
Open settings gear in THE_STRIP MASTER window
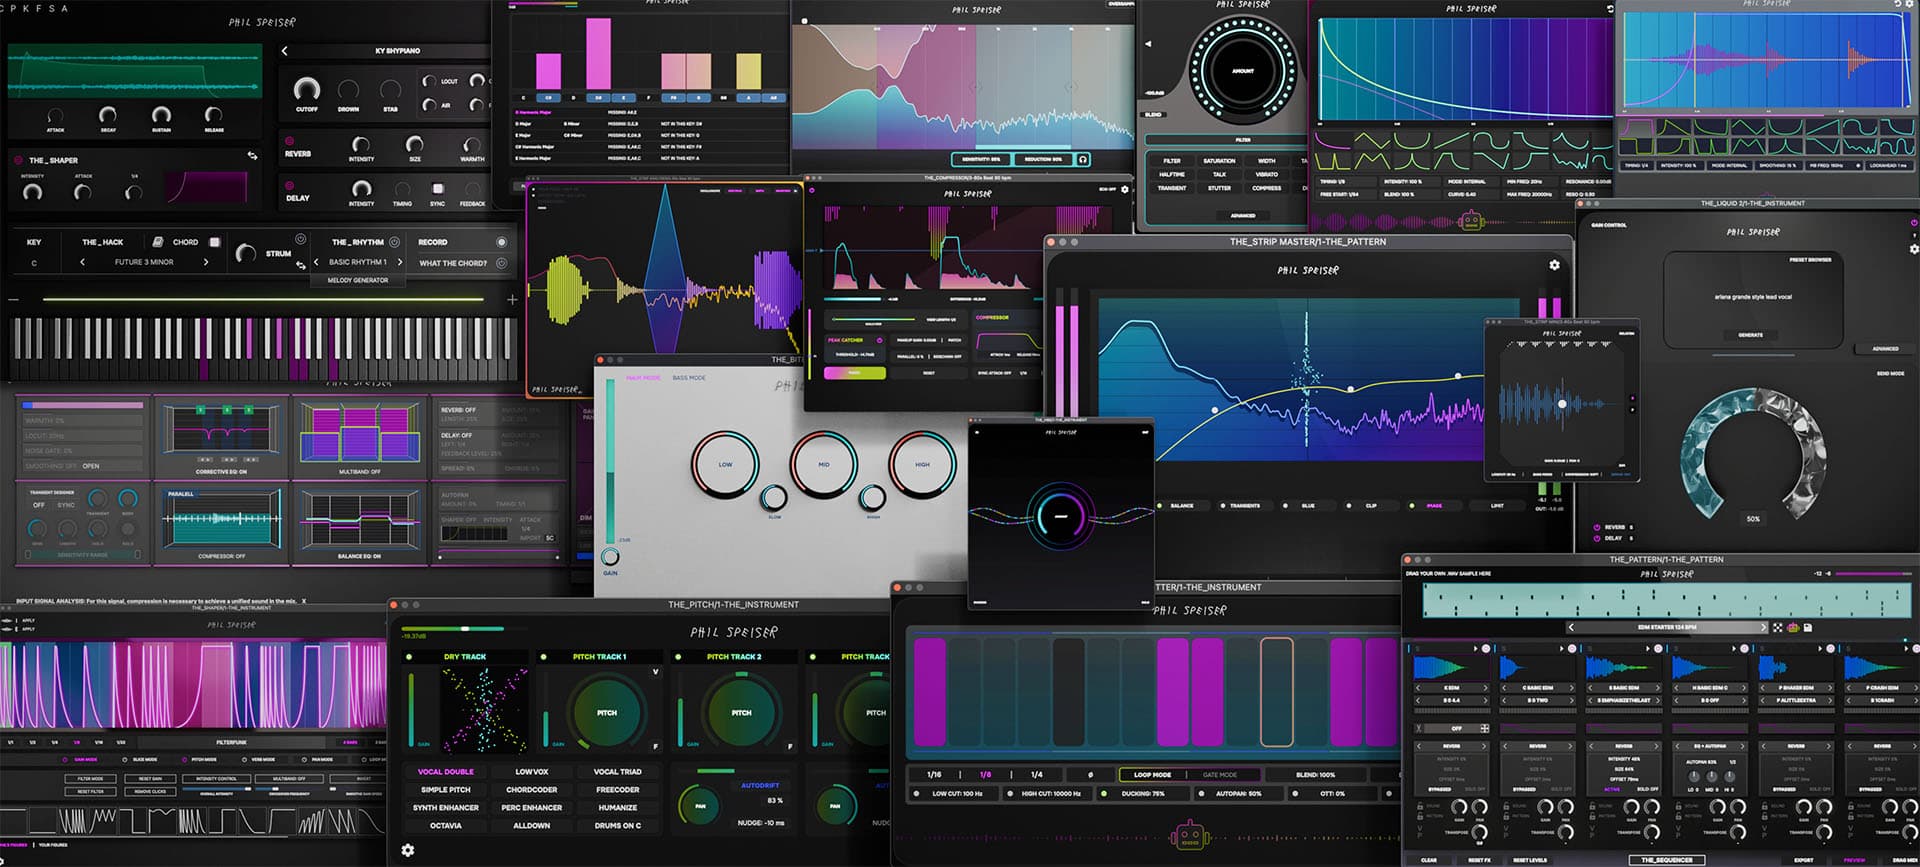[x=1554, y=265]
